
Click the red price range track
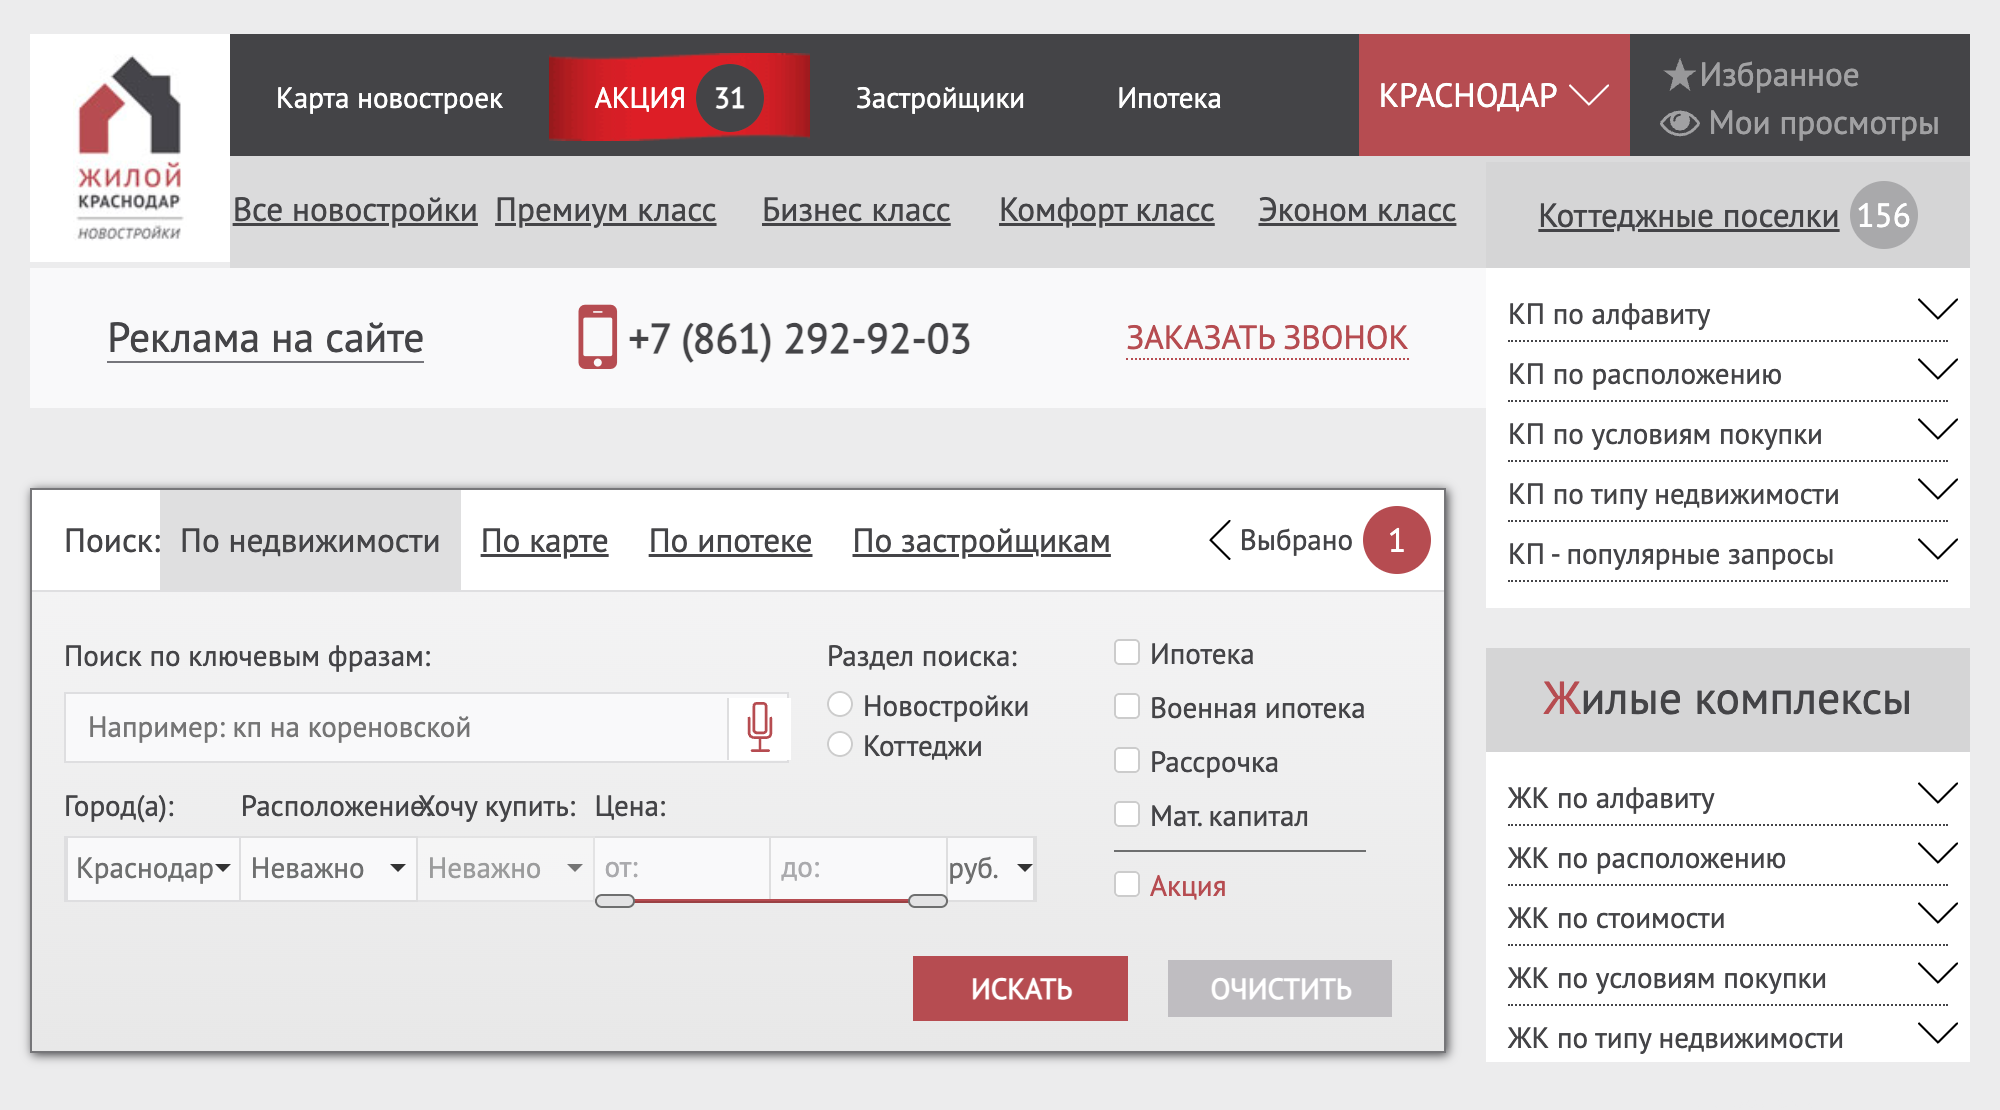coord(771,901)
